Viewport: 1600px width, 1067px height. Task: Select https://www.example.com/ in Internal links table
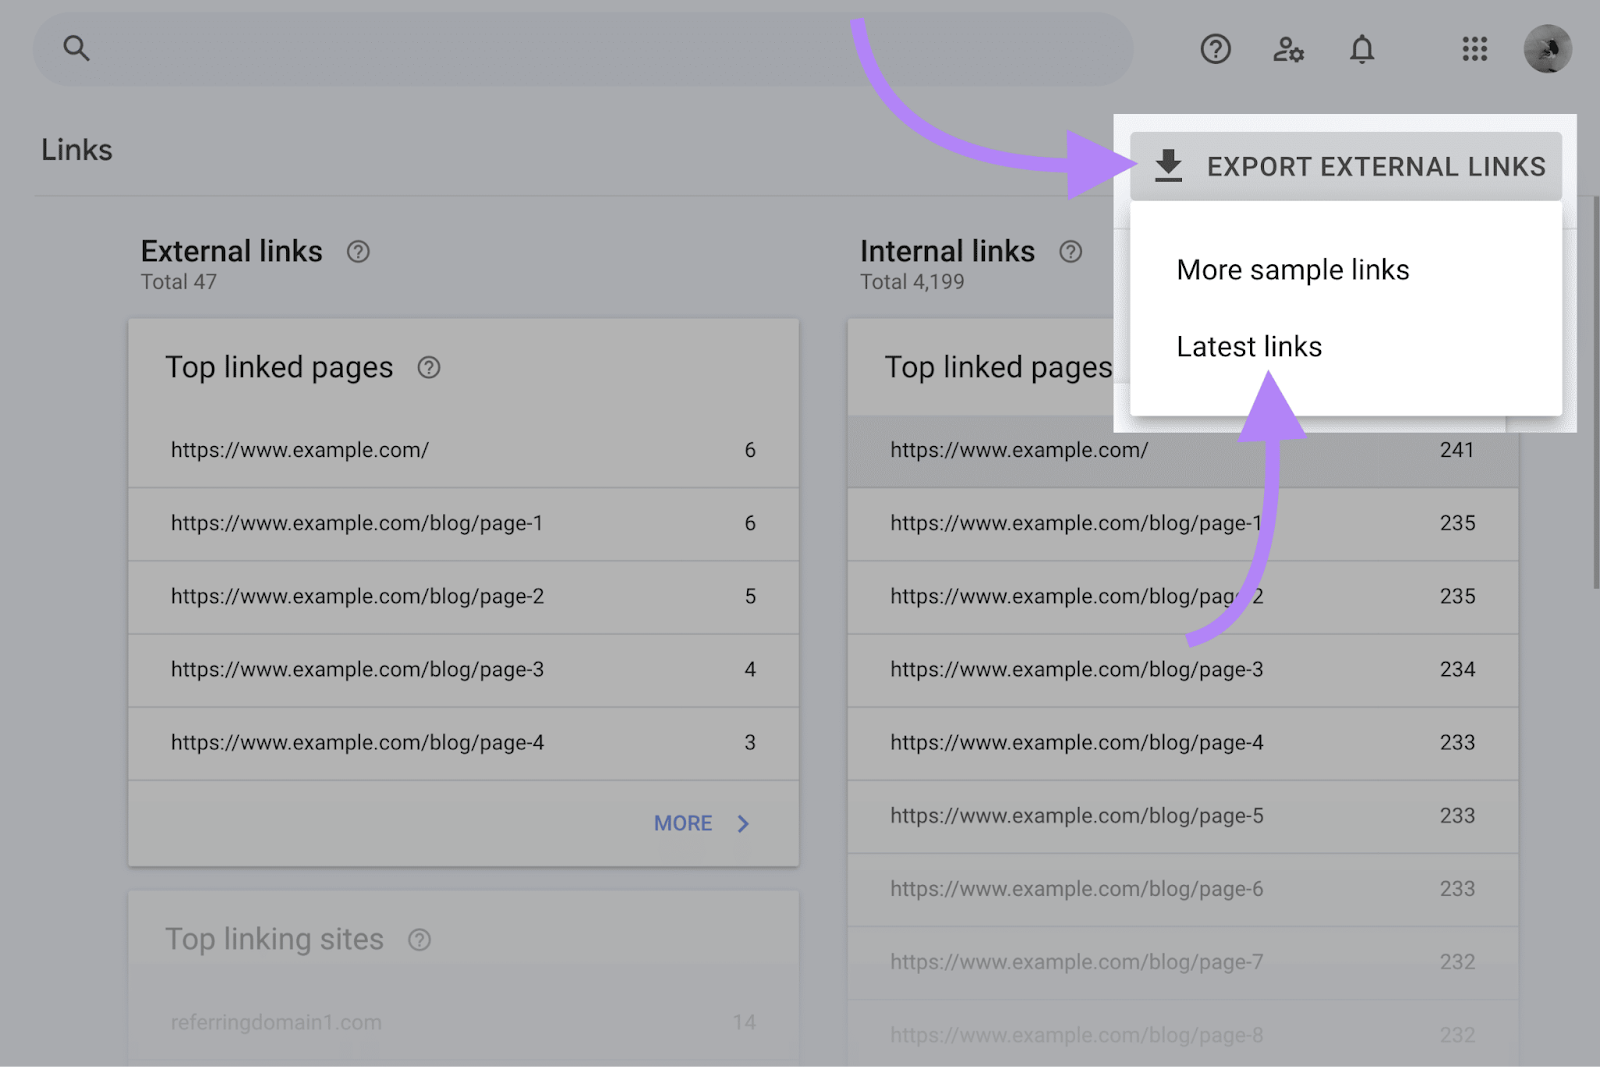pyautogui.click(x=1018, y=450)
